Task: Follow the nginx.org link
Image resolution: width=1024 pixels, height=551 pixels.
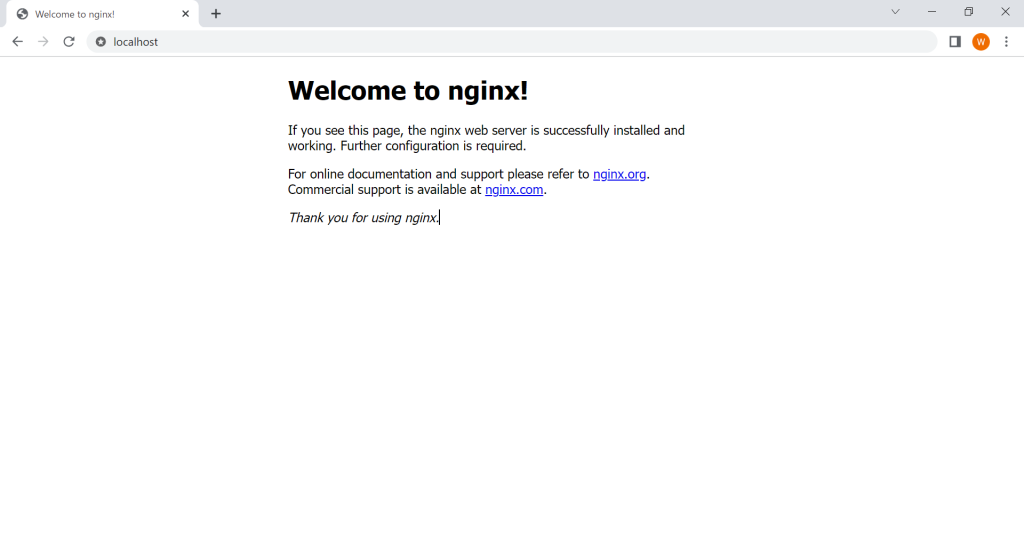Action: 619,174
